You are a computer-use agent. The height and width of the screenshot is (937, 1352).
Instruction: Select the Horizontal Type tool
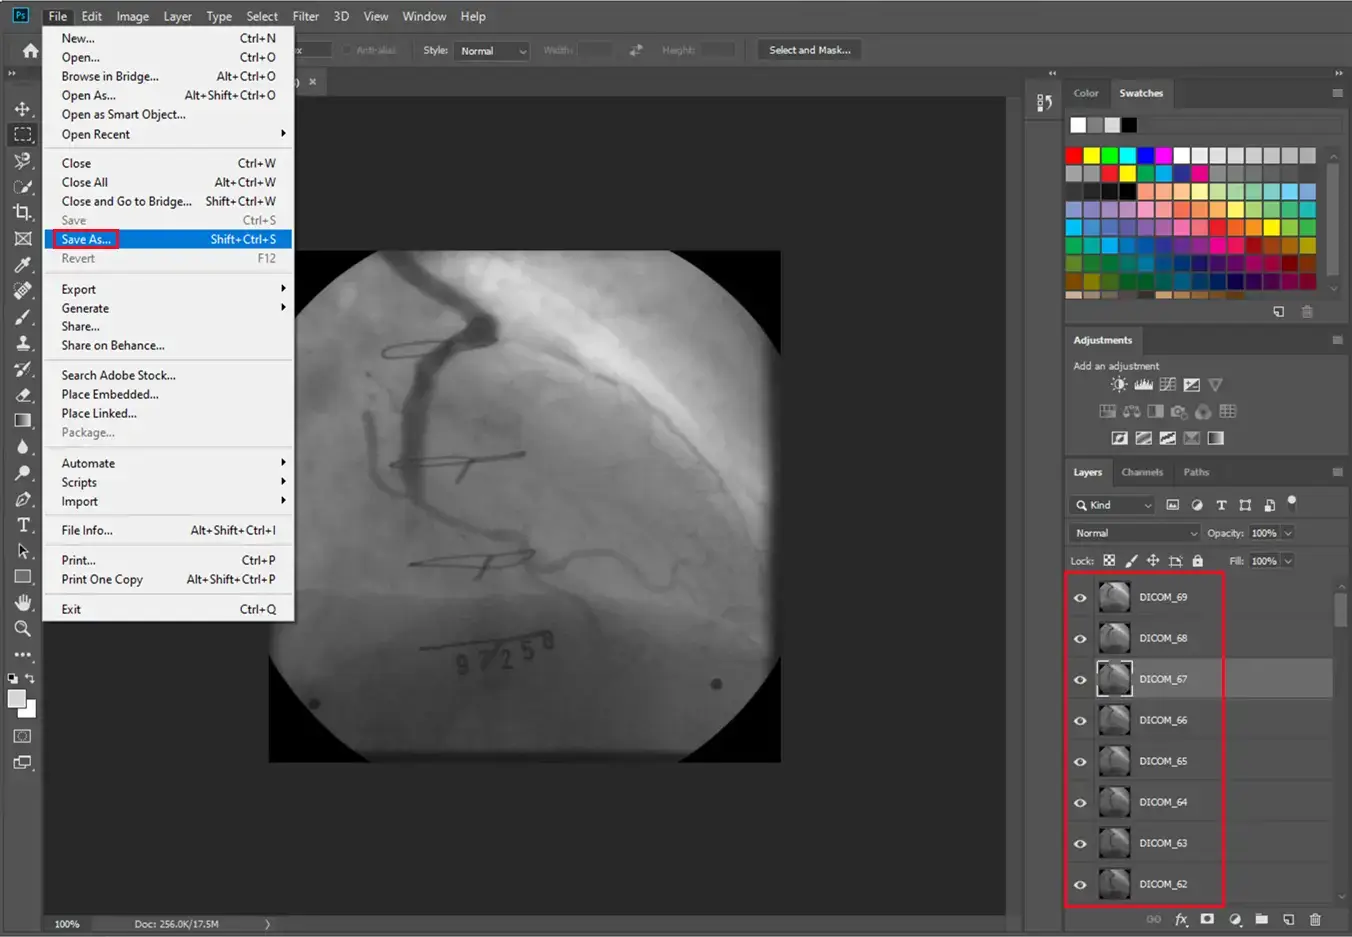pos(22,525)
